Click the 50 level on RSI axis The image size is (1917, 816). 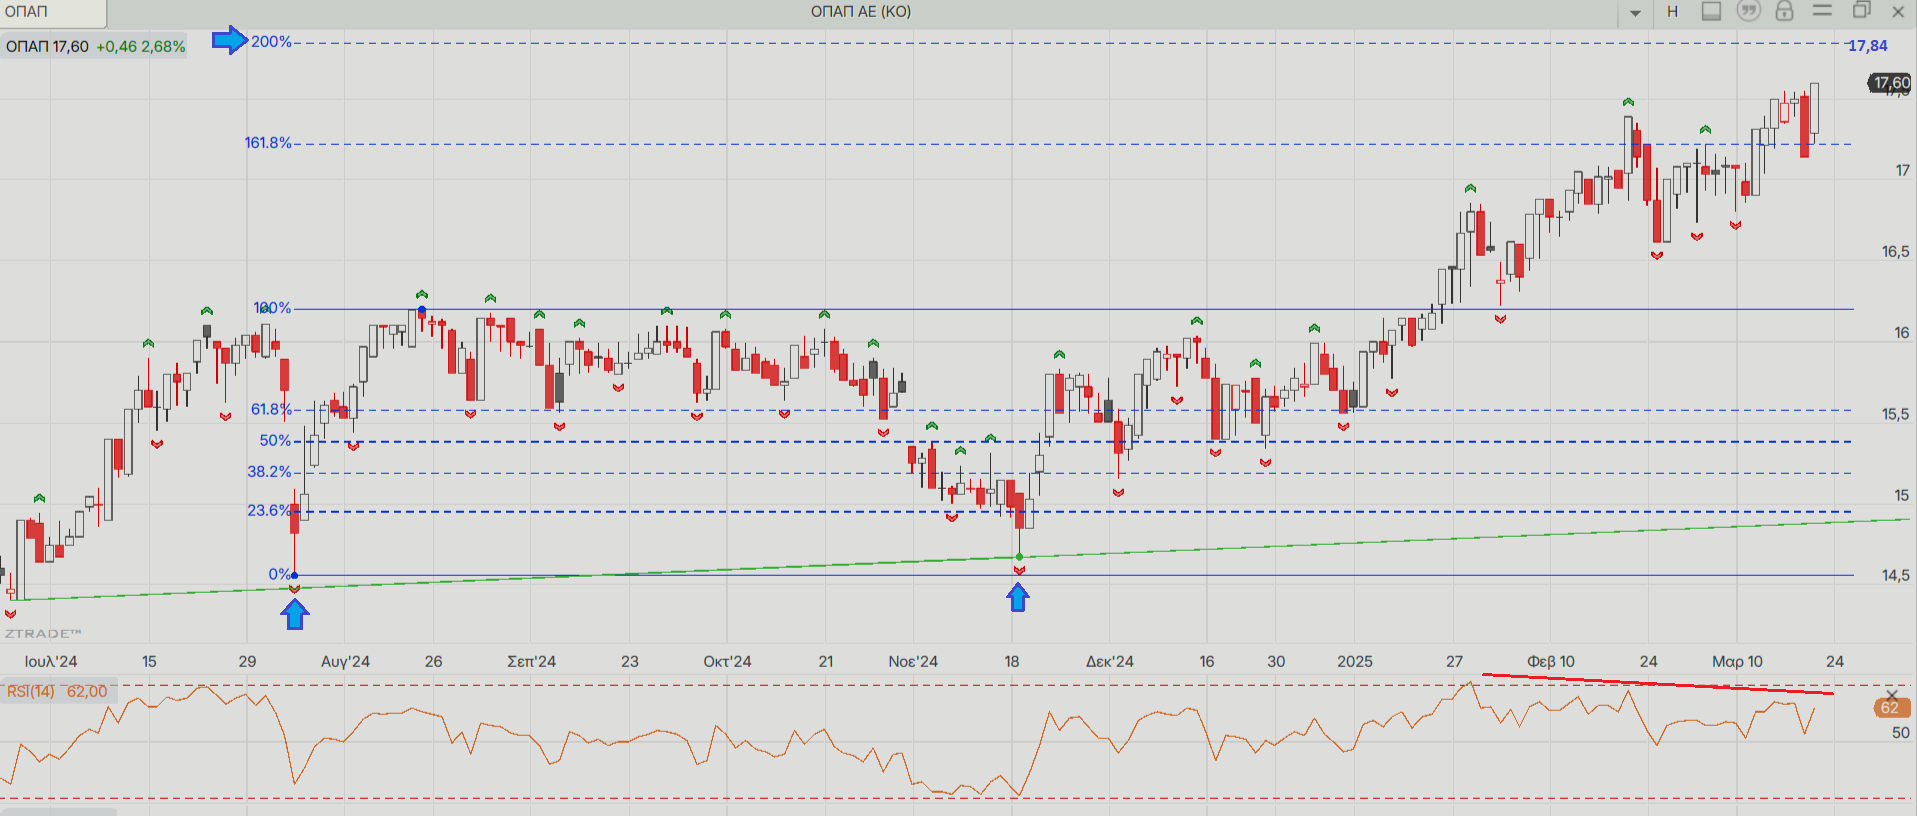click(x=1900, y=732)
